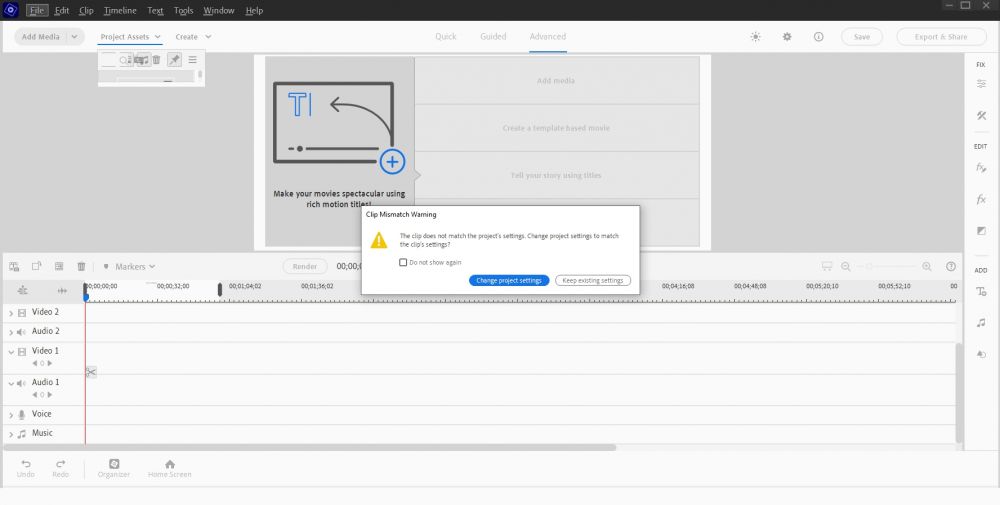Viewport: 1000px width, 505px height.
Task: Switch to the Guided tab
Action: click(x=493, y=37)
